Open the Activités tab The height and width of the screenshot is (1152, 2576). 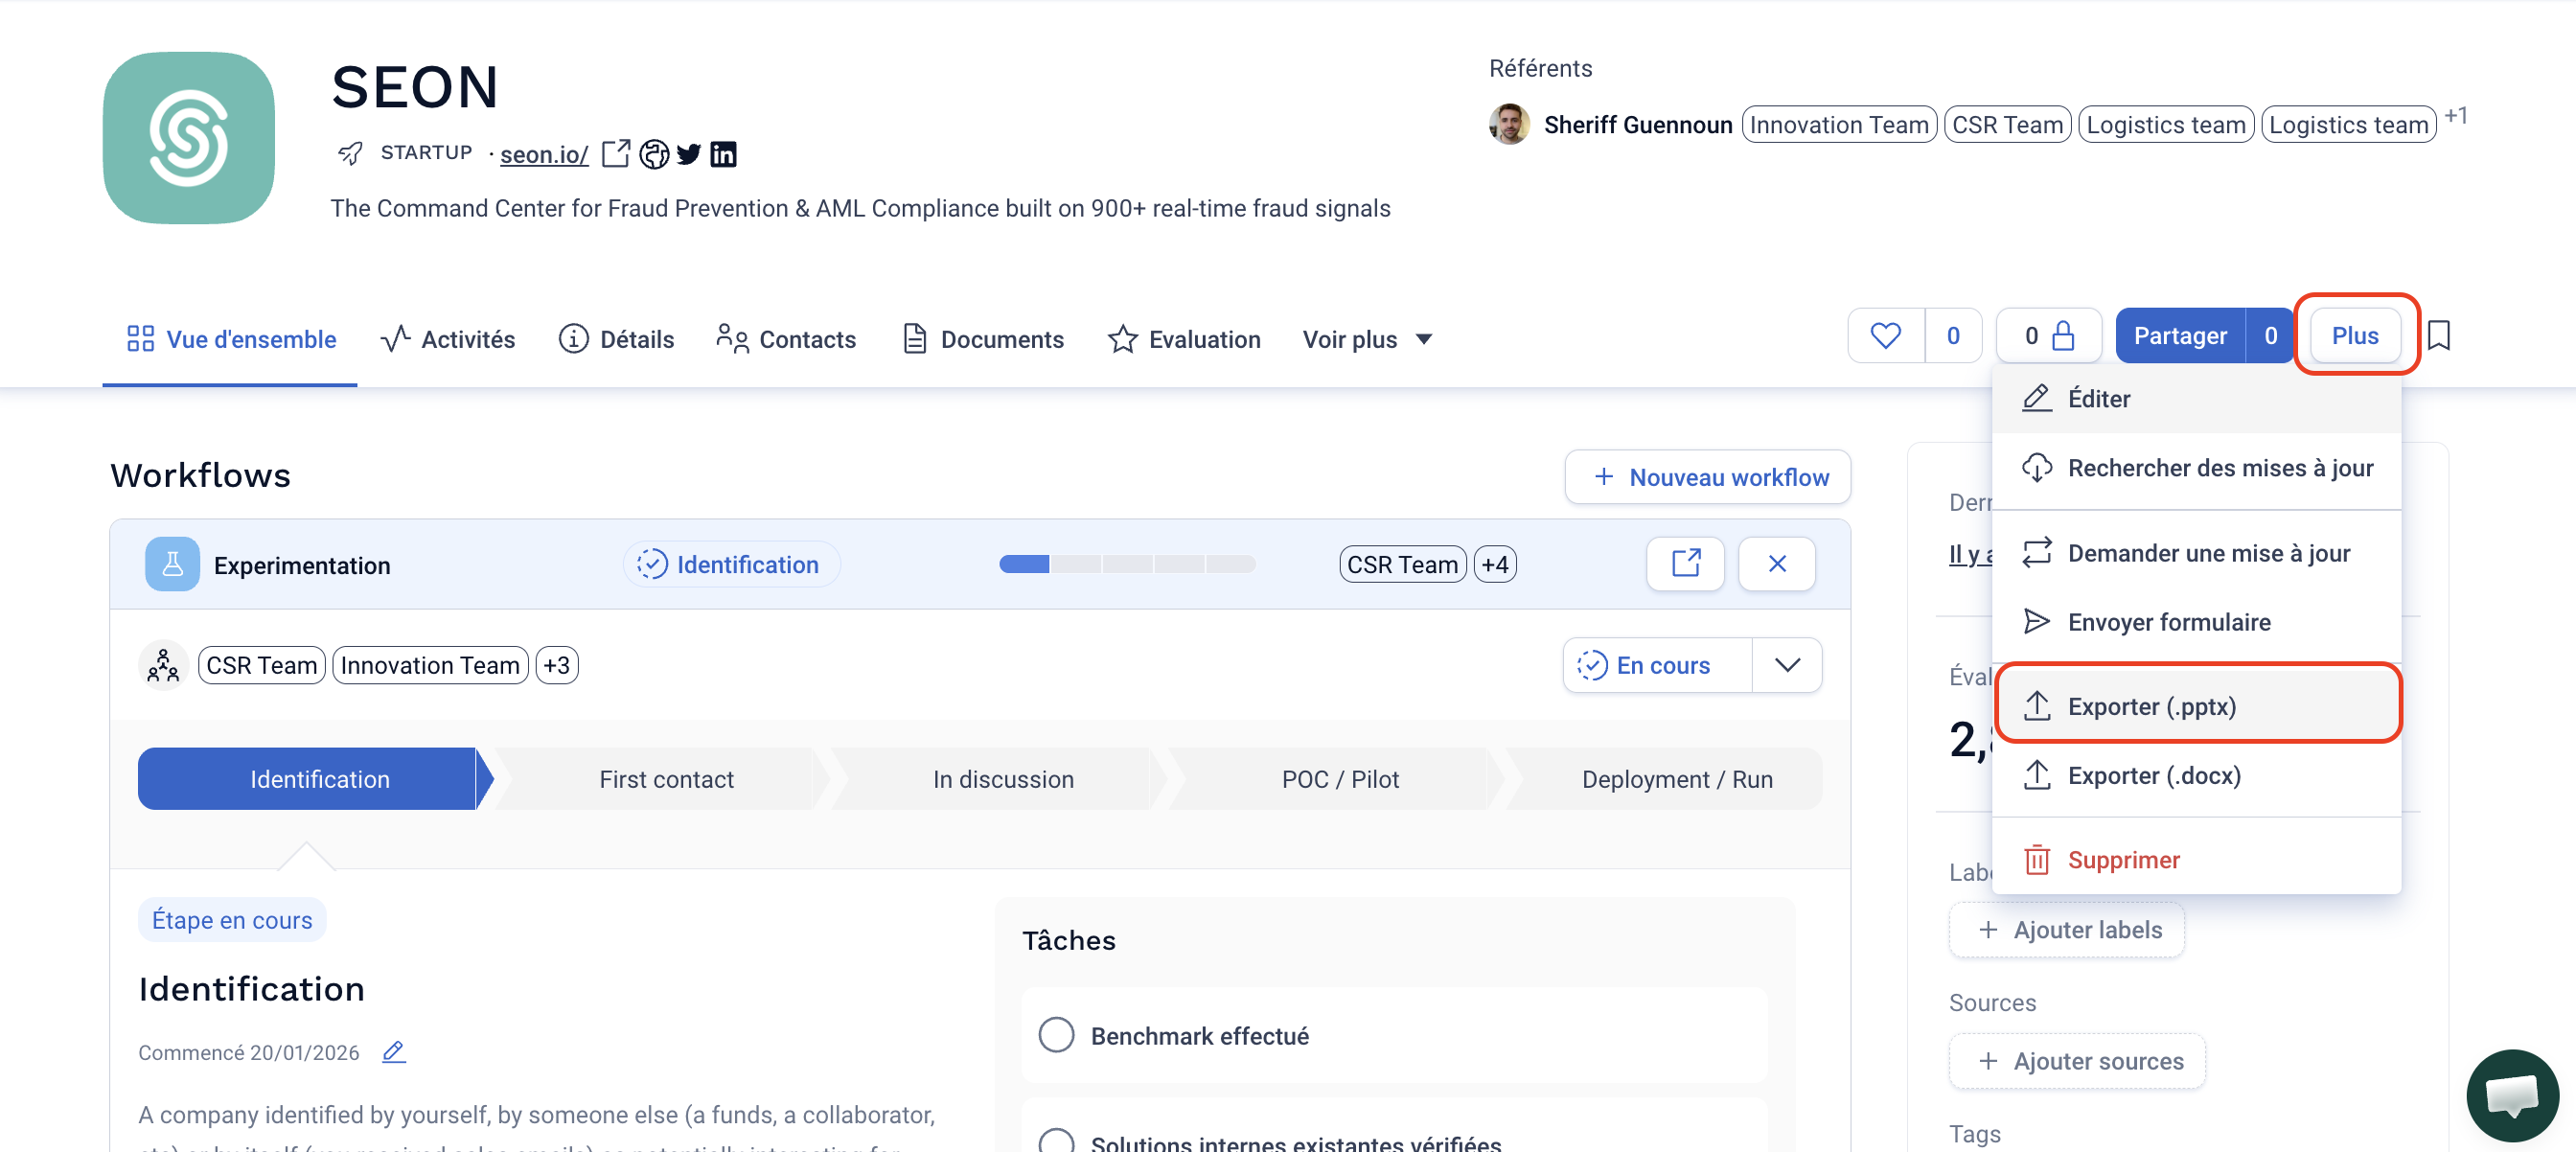pos(448,340)
